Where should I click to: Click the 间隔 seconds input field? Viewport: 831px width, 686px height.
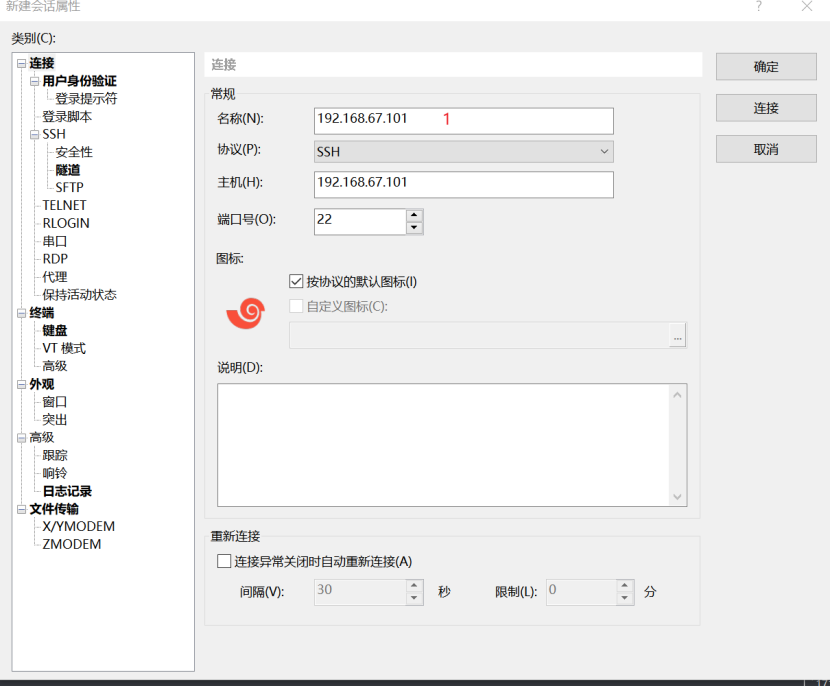click(x=360, y=592)
